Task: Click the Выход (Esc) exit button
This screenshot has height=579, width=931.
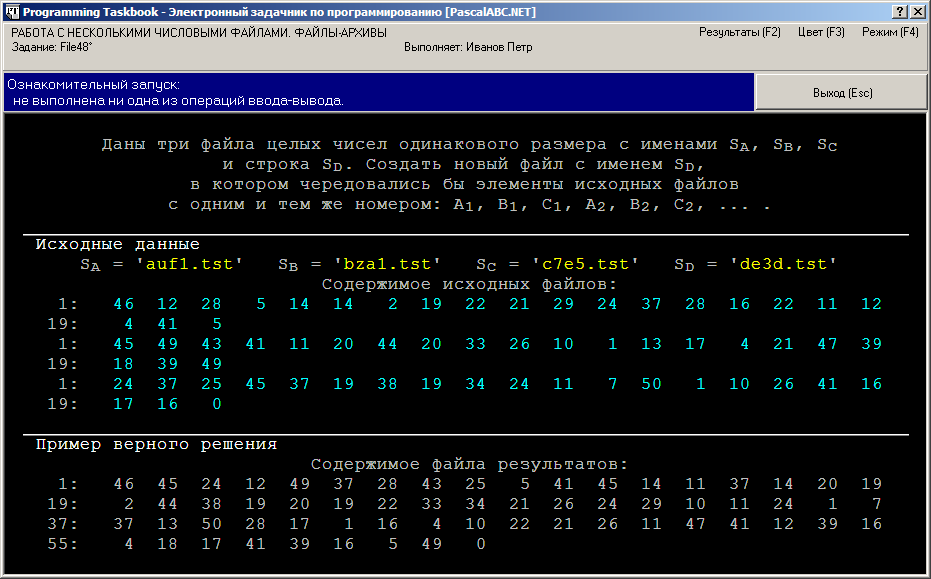Action: click(841, 93)
